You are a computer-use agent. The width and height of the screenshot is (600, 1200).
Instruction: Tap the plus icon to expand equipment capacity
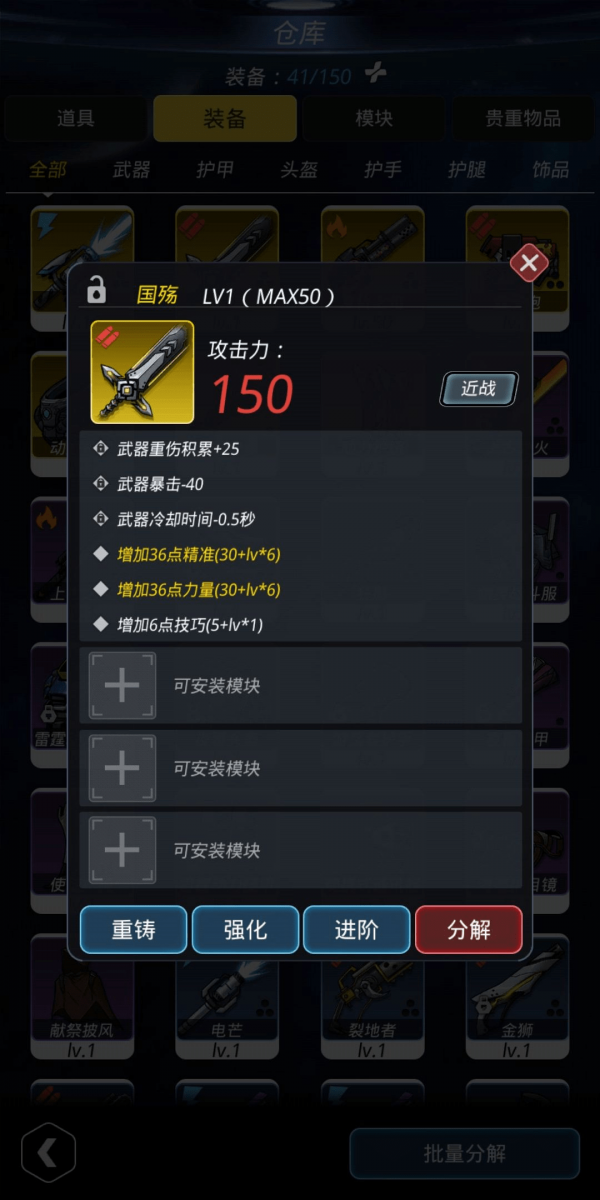click(x=373, y=73)
